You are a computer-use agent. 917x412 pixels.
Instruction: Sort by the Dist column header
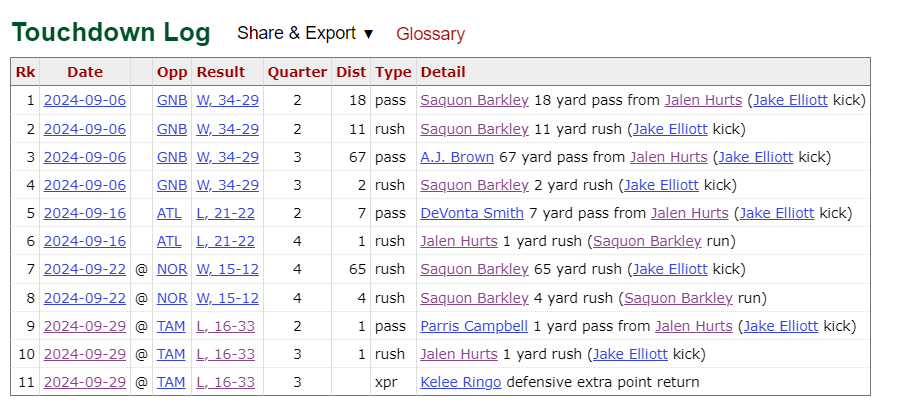click(351, 72)
